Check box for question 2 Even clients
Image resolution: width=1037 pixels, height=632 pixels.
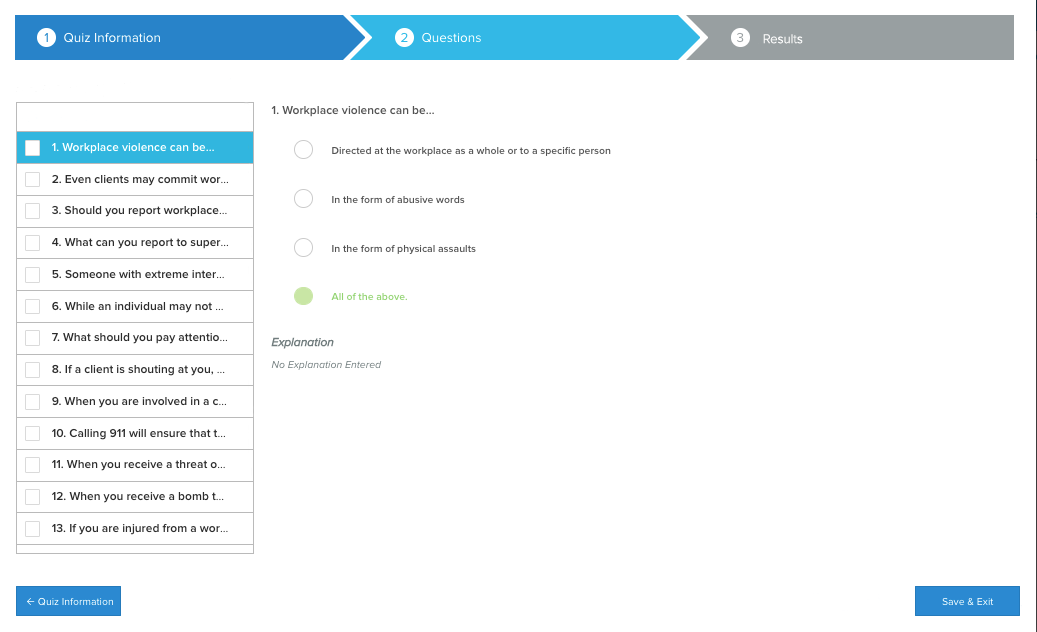tap(32, 179)
